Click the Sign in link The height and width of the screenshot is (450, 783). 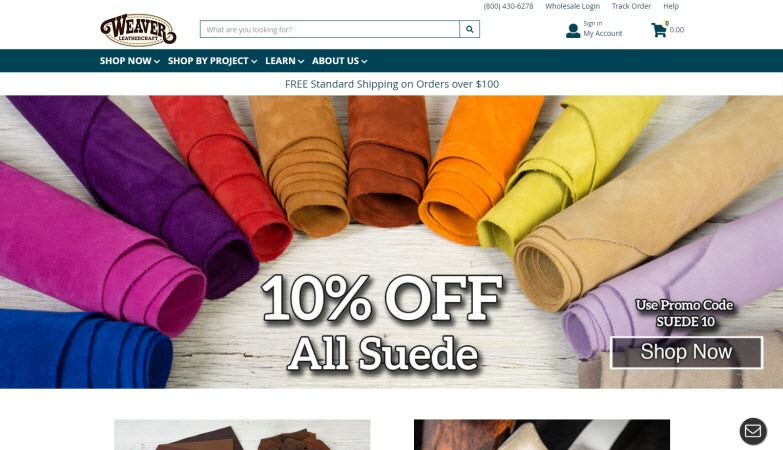point(593,23)
